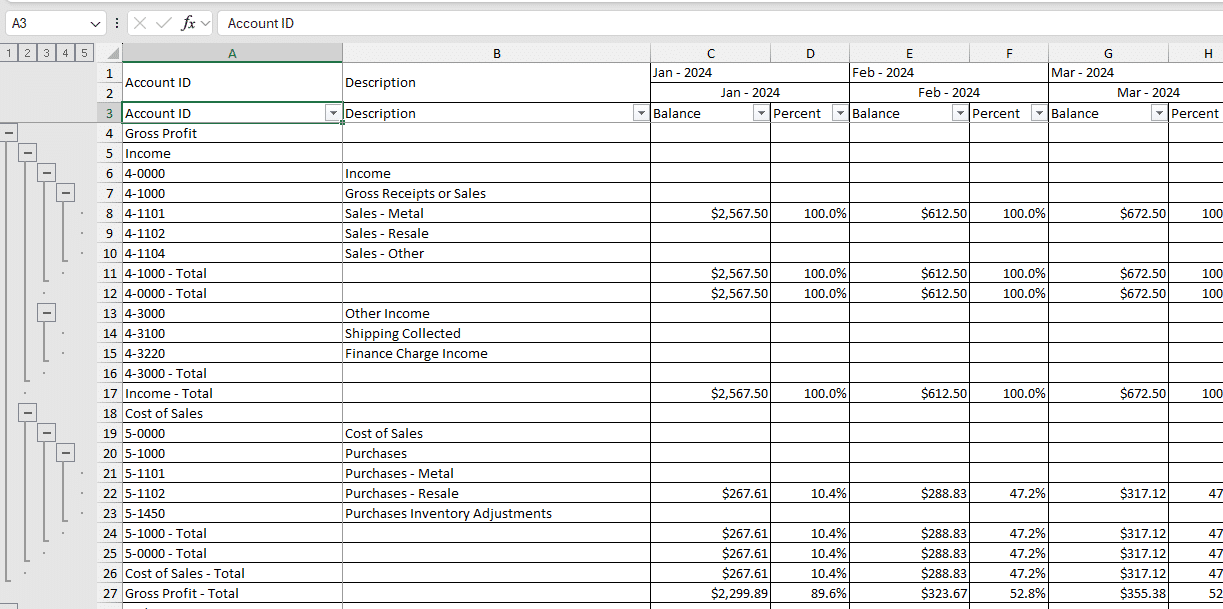Open the Balance filter in column E
Screen dimensions: 1223x609
[x=960, y=114]
